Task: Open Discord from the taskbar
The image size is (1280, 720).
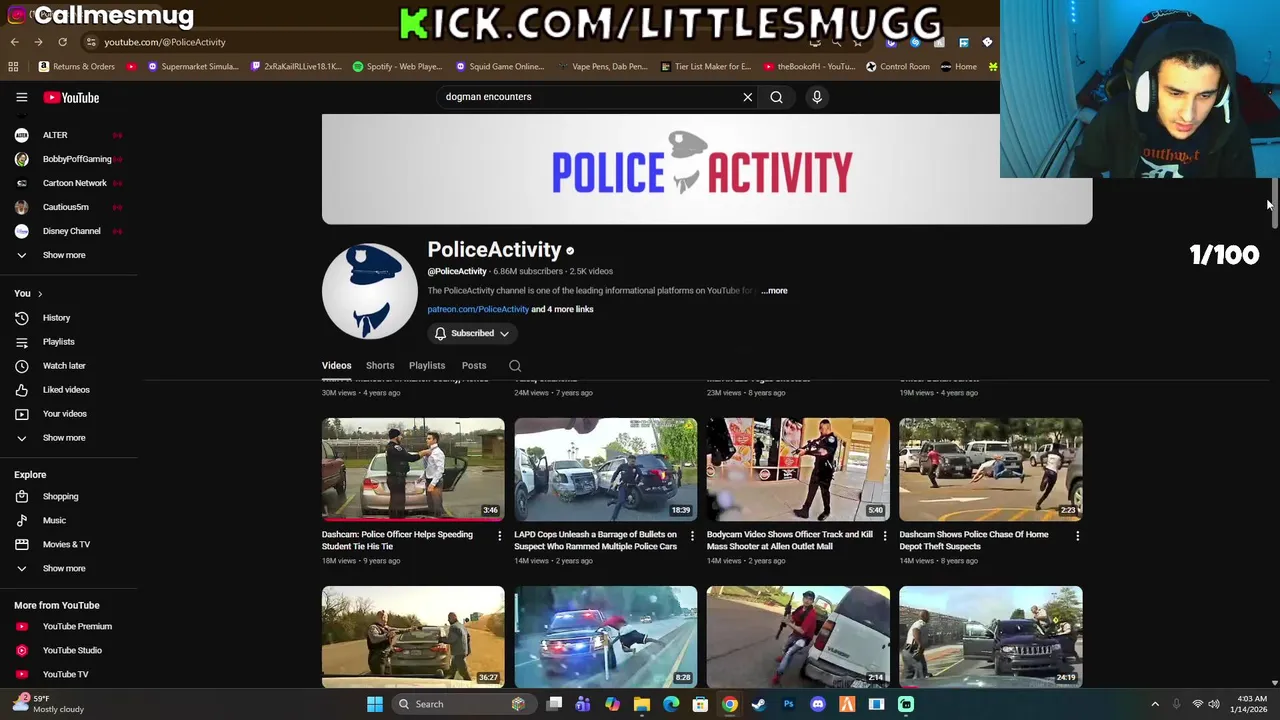Action: [x=818, y=704]
